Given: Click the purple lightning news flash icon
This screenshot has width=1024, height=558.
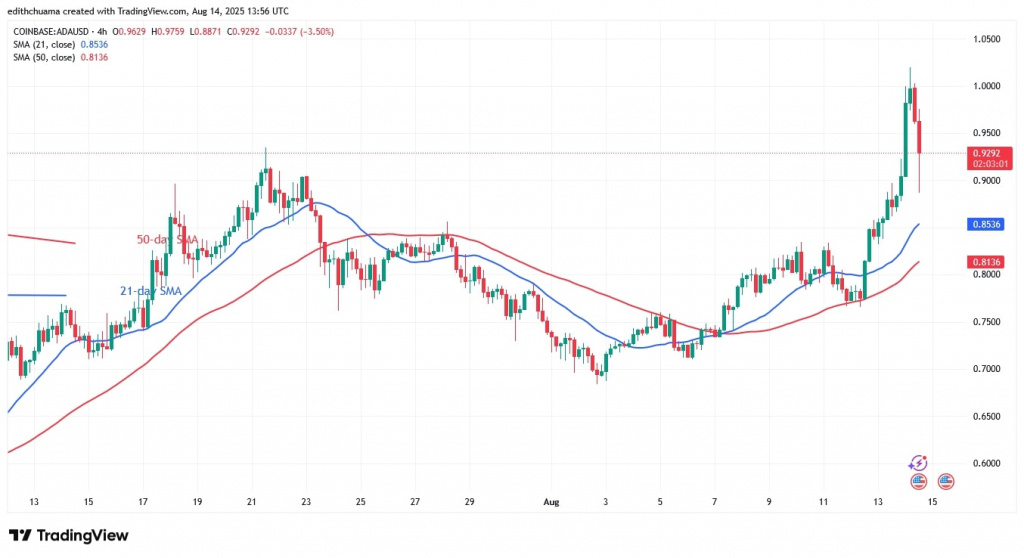Looking at the screenshot, I should coord(919,463).
